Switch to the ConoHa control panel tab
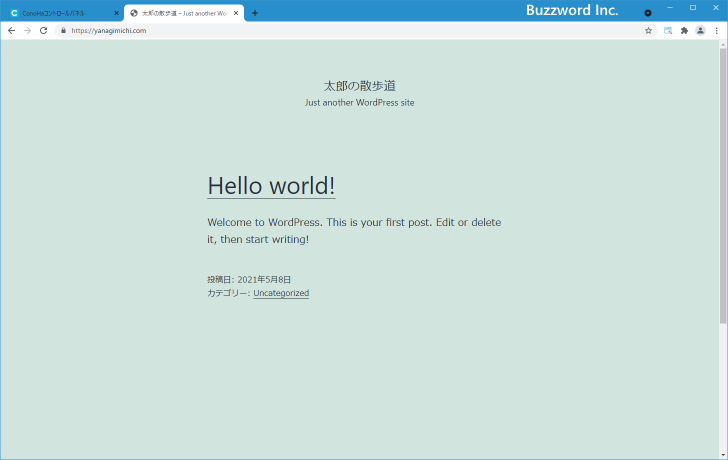This screenshot has height=460, width=728. pyautogui.click(x=62, y=13)
